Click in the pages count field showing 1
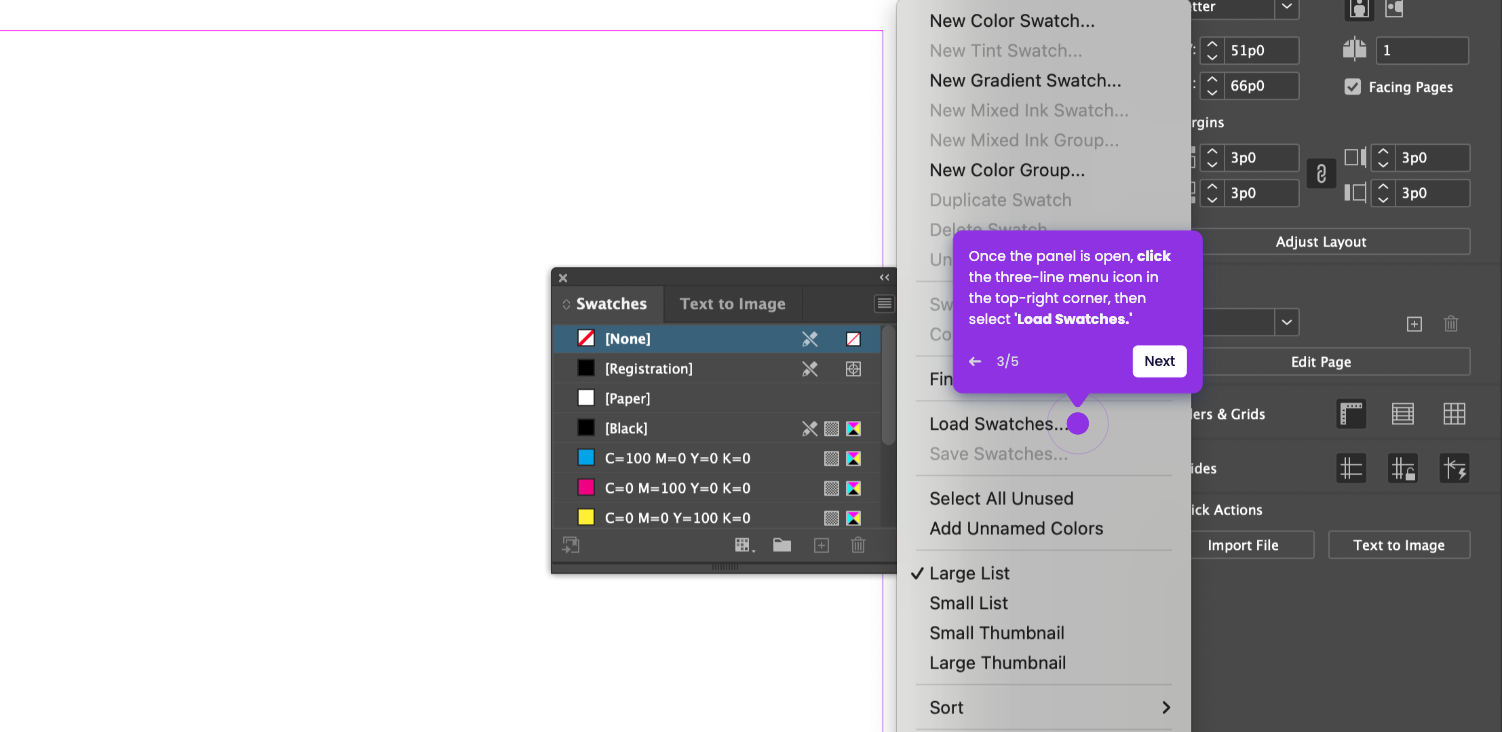 click(x=1422, y=51)
